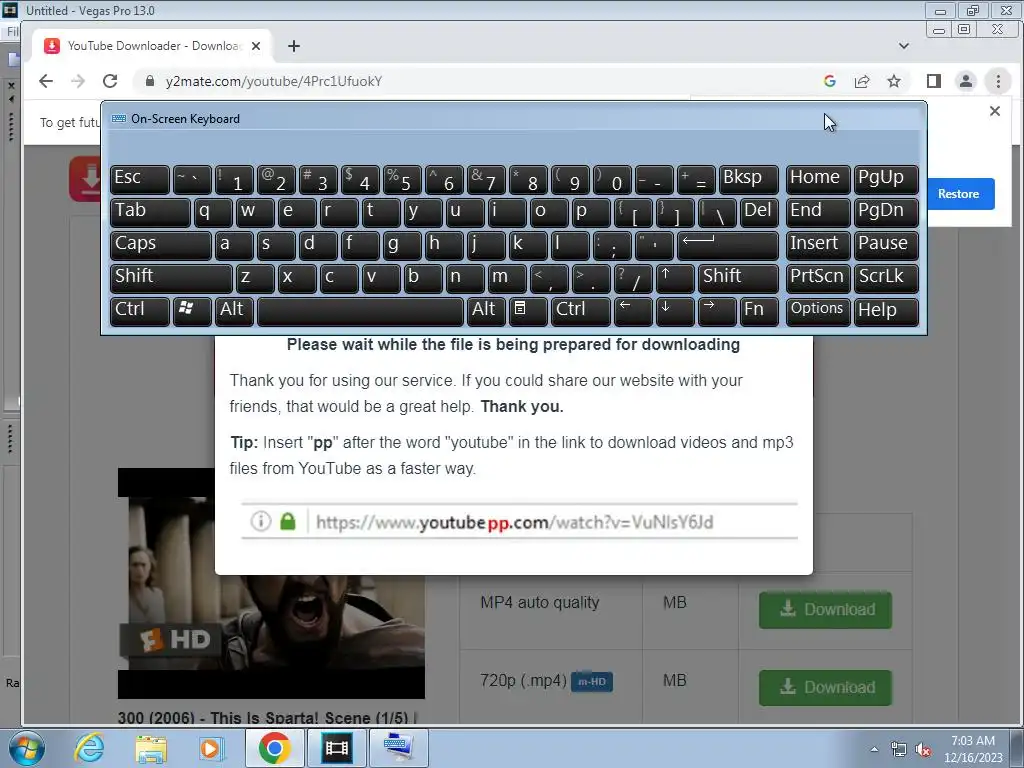Expand the tab search chevron
Image resolution: width=1024 pixels, height=768 pixels.
click(x=904, y=46)
